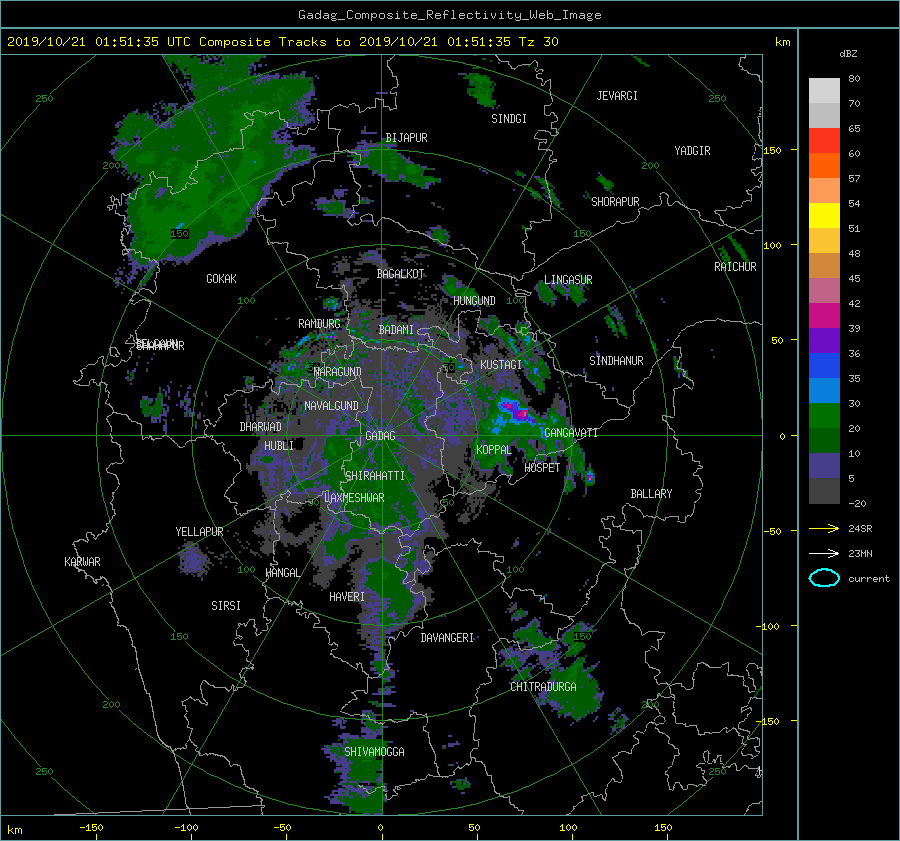Pick the gray -20 dBZ color swatch
The width and height of the screenshot is (900, 841).
(824, 491)
